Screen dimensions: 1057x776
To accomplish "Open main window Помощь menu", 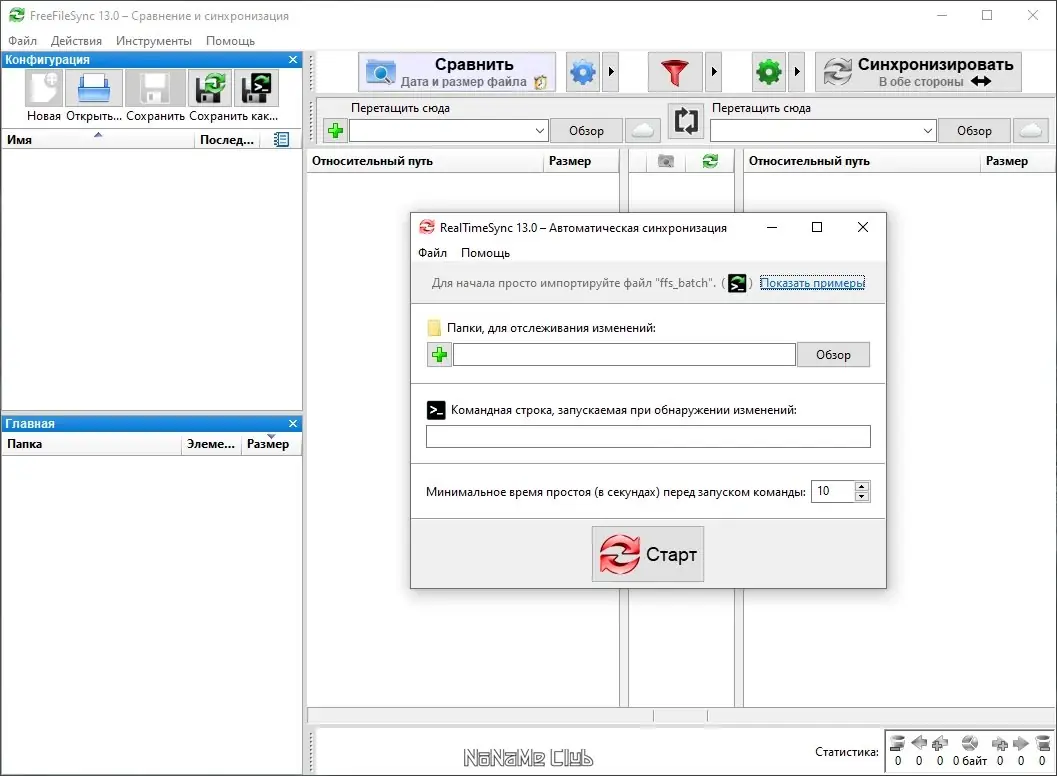I will (x=231, y=40).
